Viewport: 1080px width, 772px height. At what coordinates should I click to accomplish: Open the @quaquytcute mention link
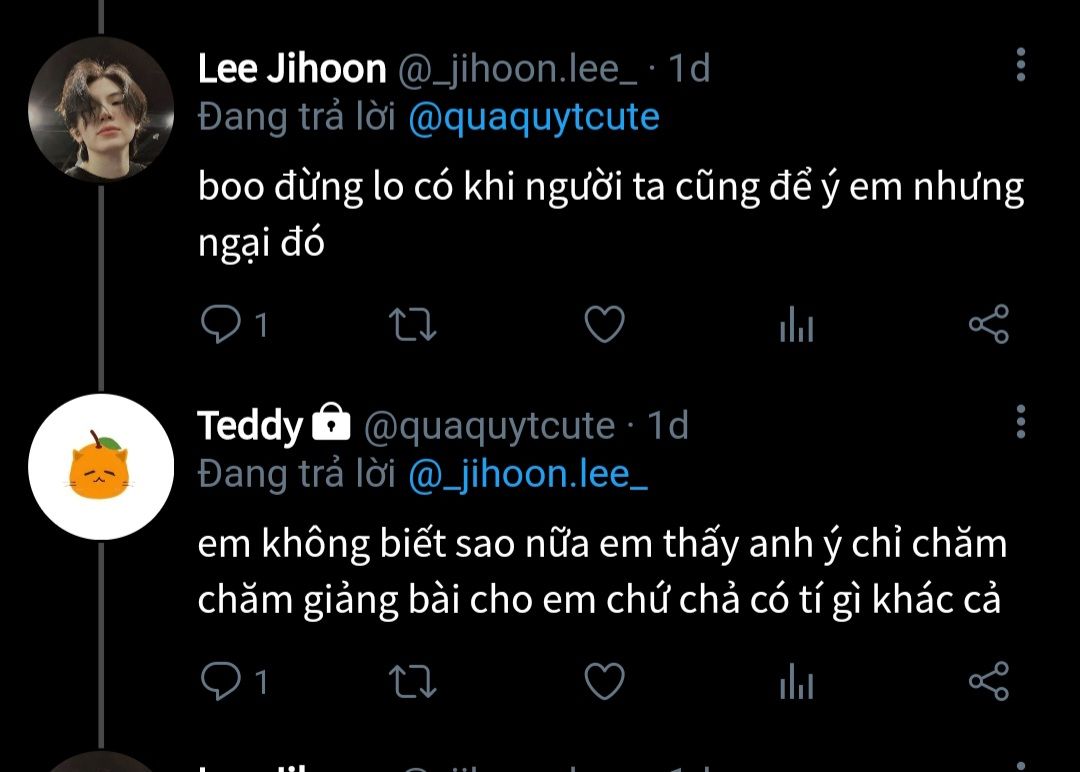(x=534, y=117)
